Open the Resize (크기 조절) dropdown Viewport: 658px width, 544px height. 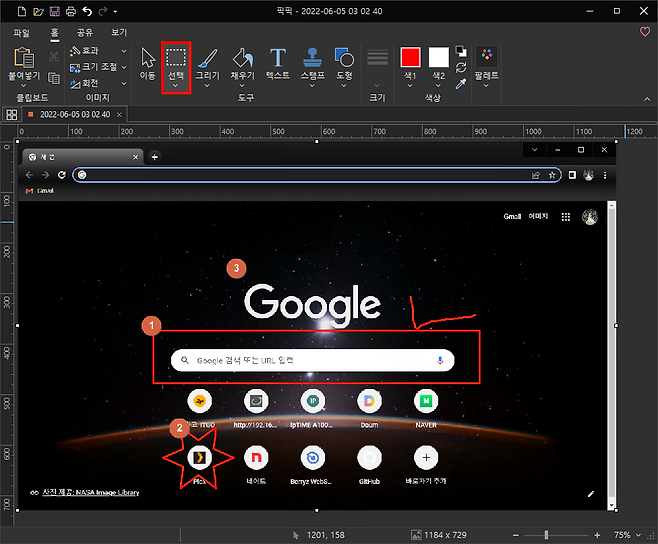click(x=124, y=66)
